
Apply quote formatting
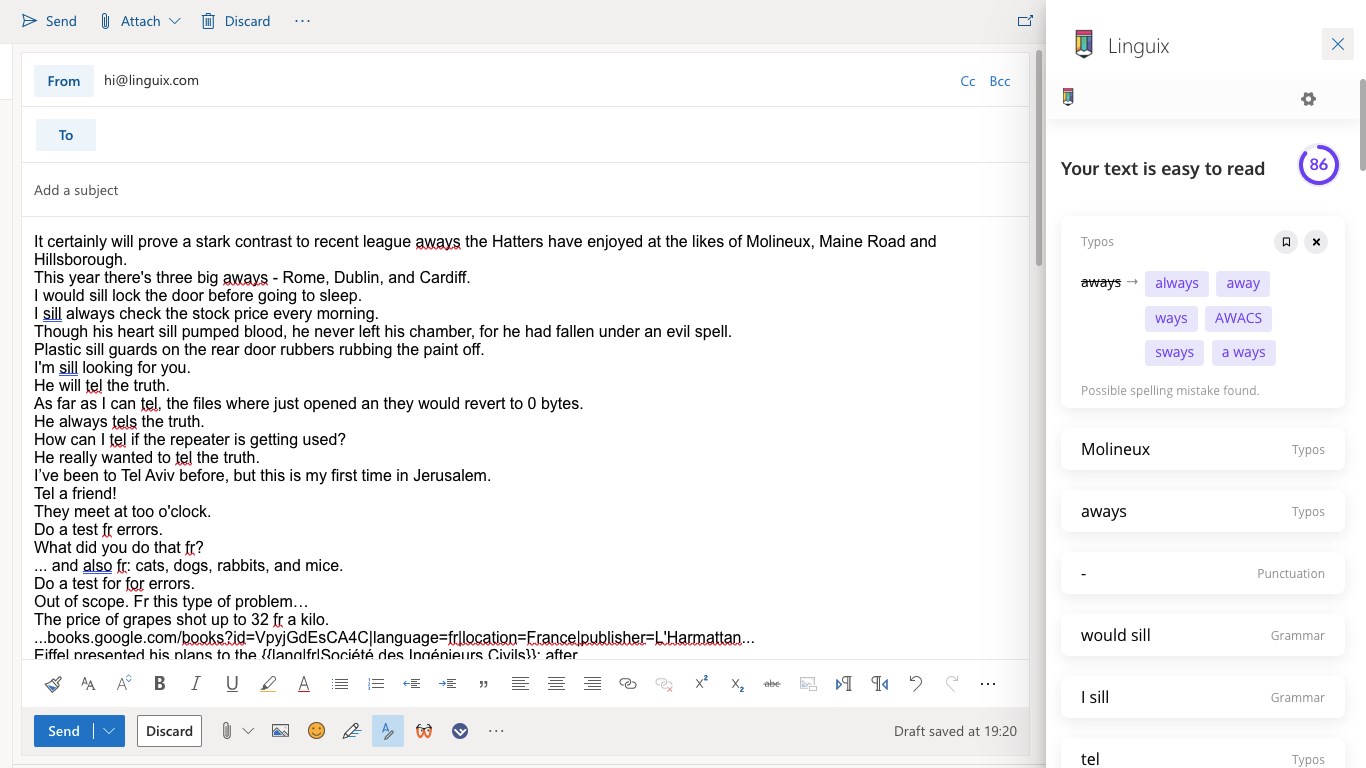(484, 684)
